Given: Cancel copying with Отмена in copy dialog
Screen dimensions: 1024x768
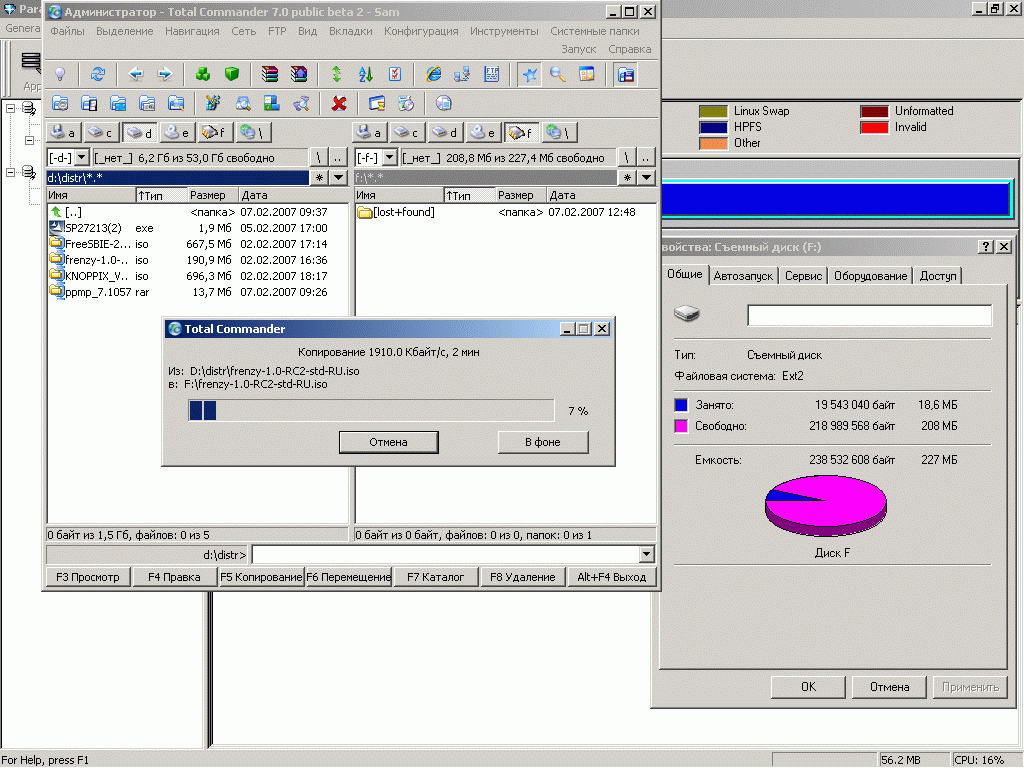Looking at the screenshot, I should click(389, 442).
